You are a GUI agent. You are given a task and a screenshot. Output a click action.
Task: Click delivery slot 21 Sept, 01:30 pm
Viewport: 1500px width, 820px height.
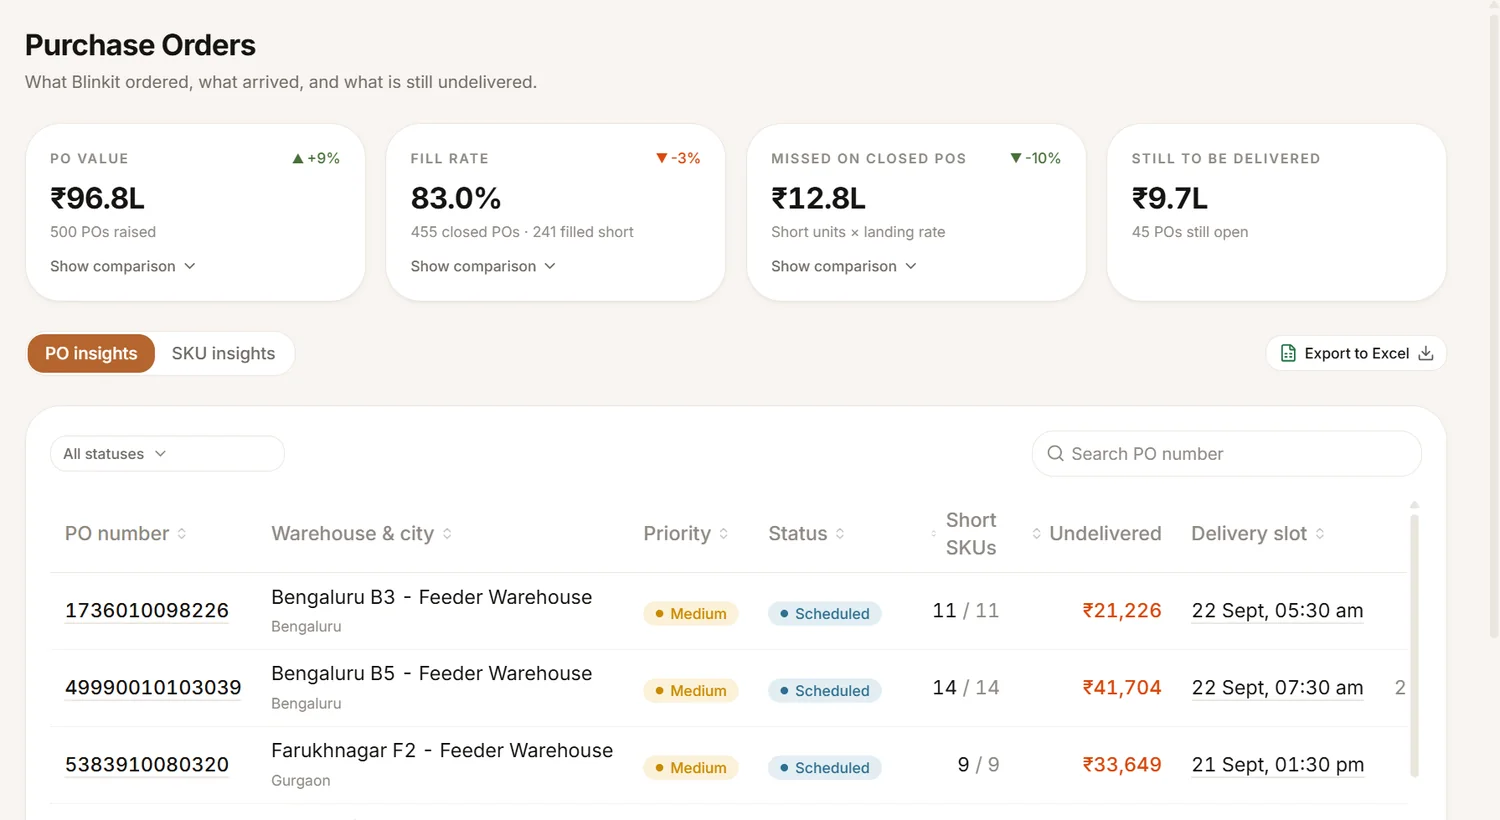(1277, 765)
